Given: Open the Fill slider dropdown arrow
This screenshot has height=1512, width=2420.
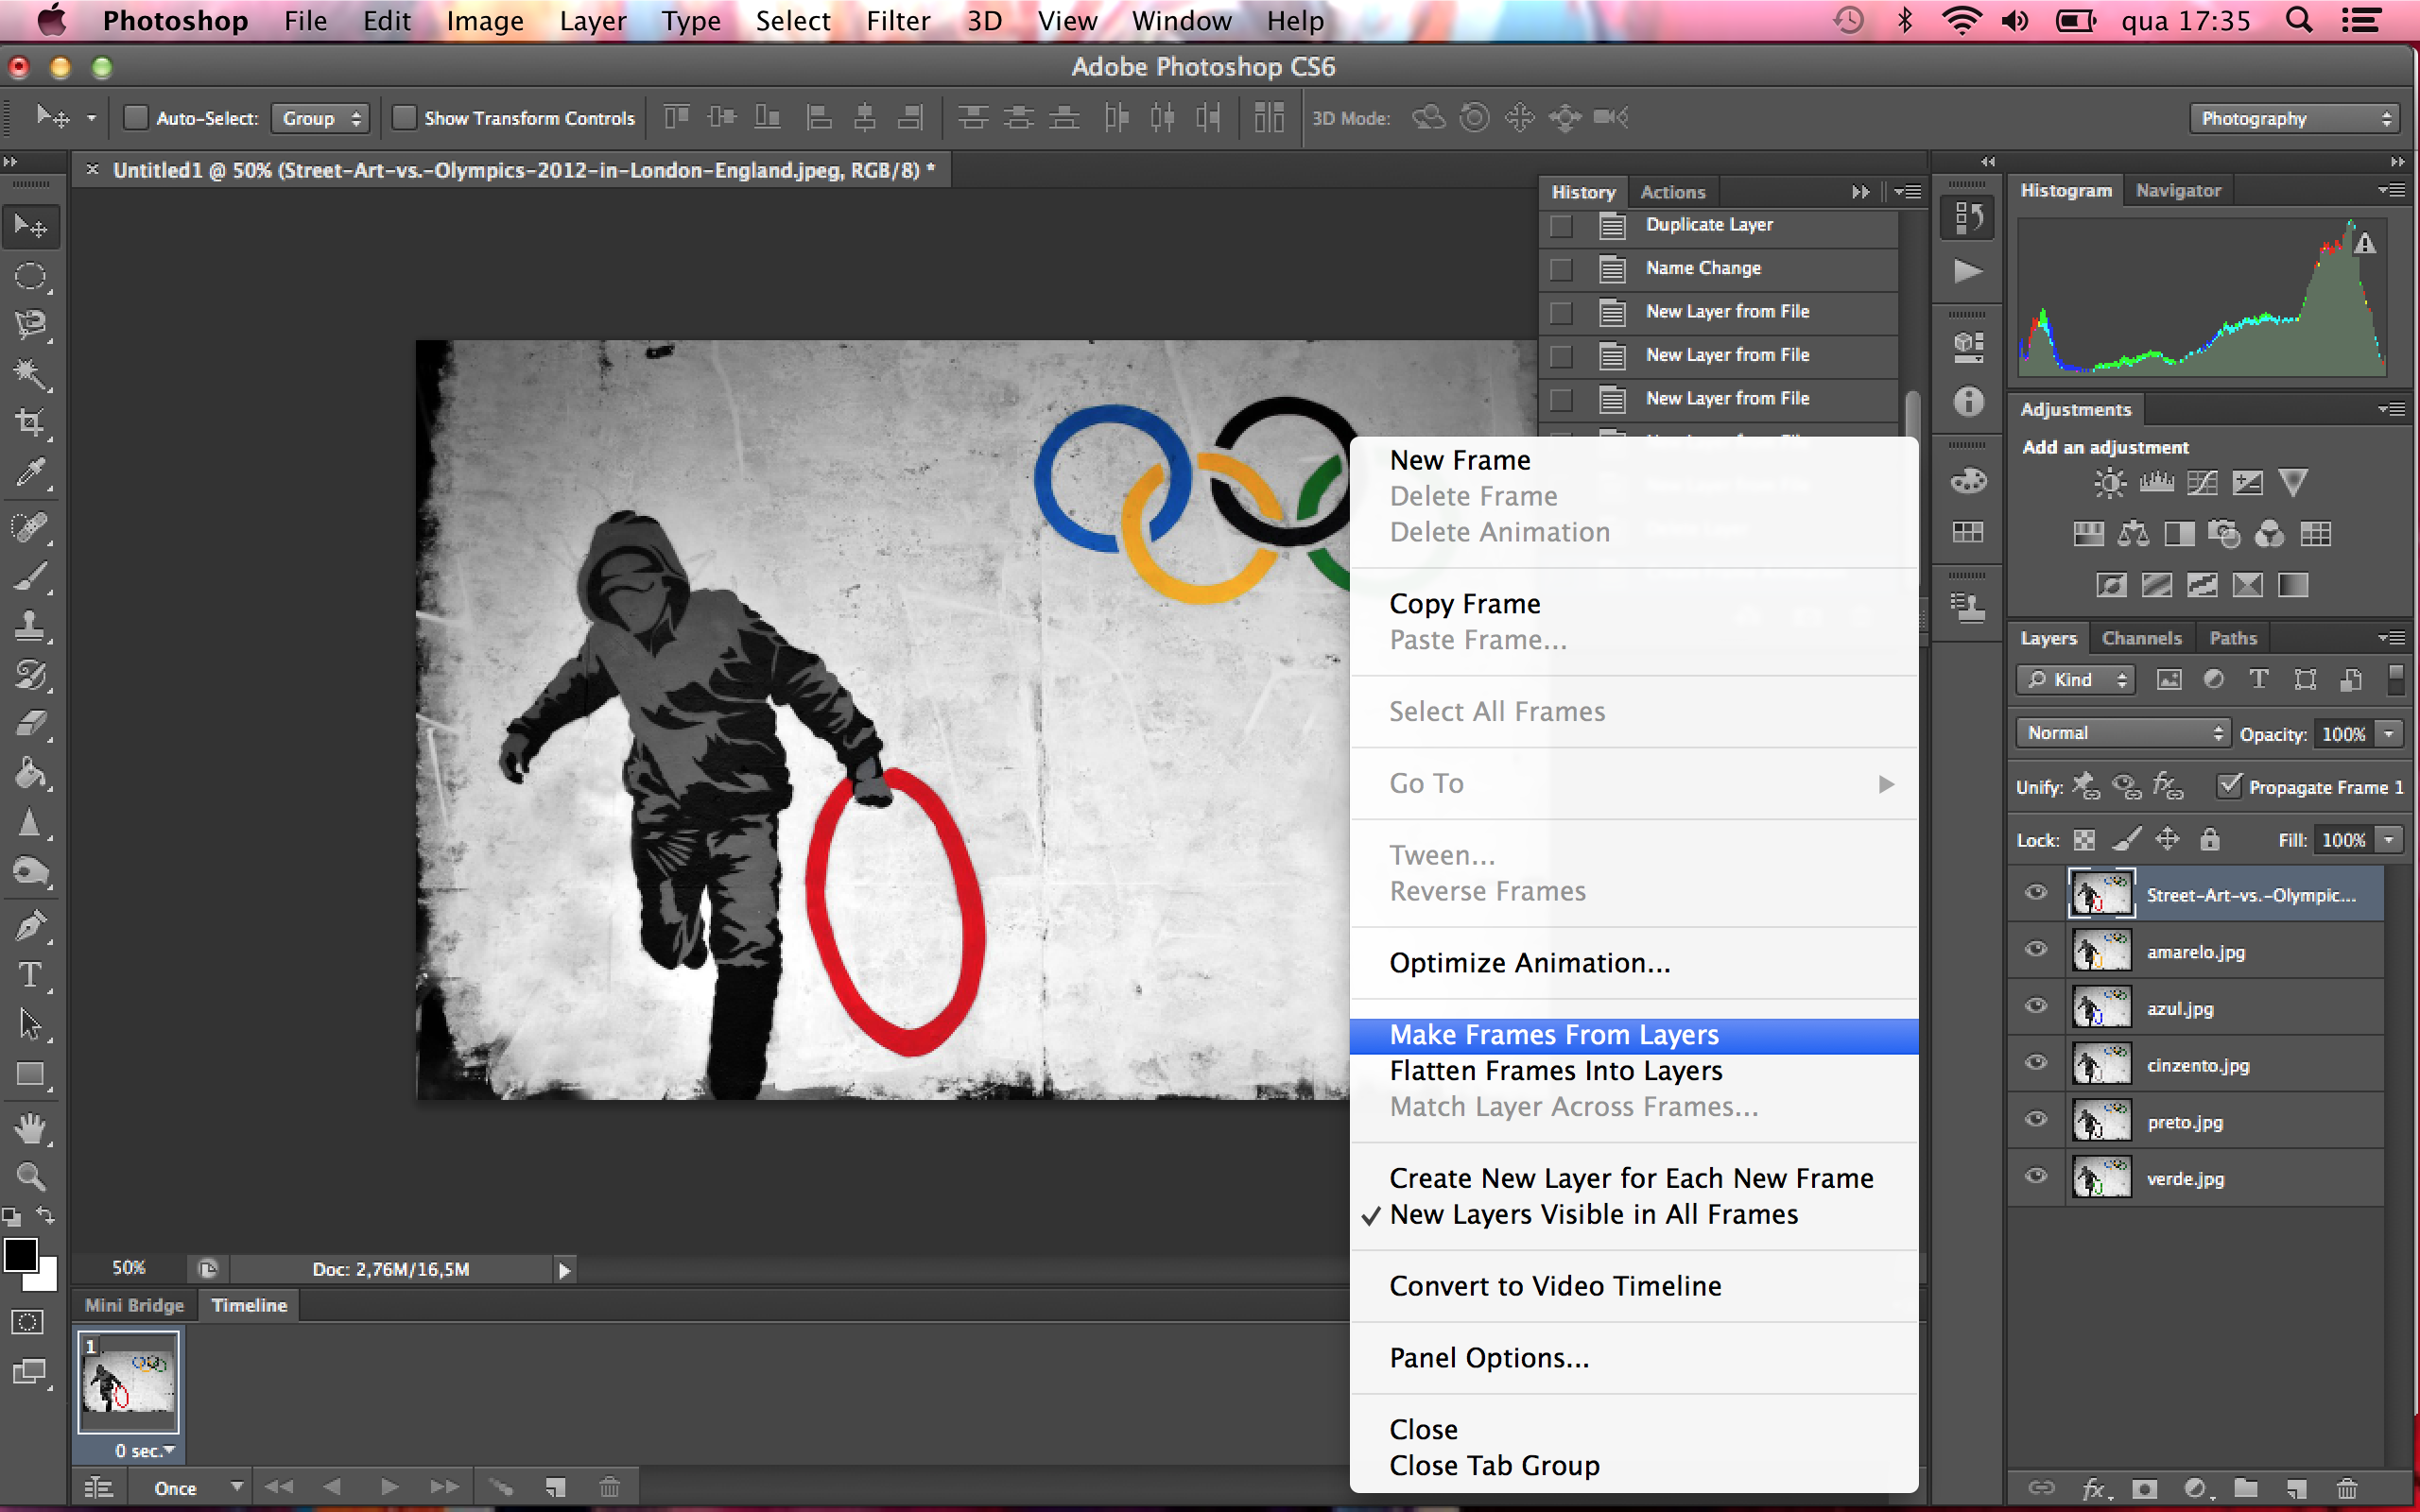Looking at the screenshot, I should 2390,839.
